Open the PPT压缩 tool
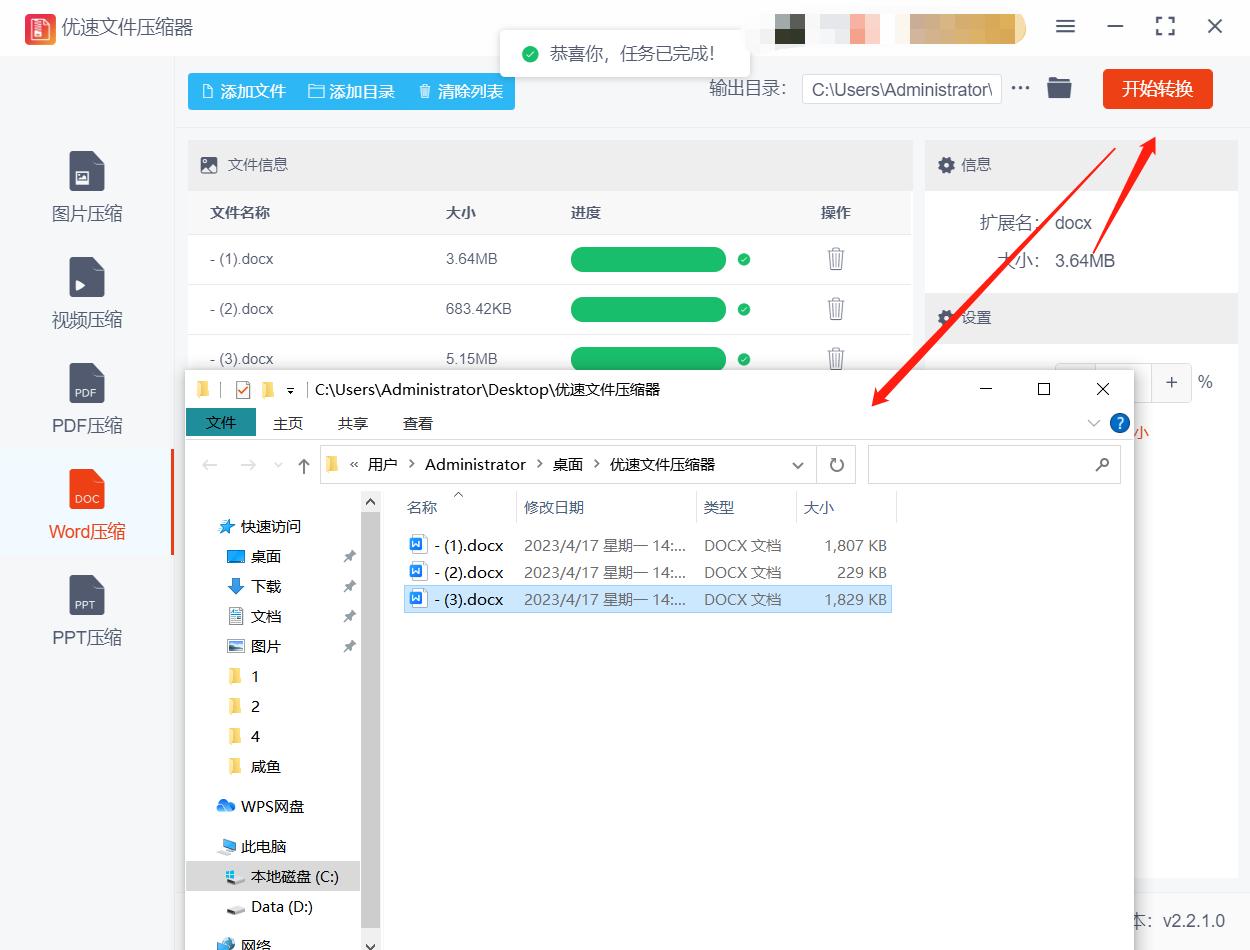Screen dimensions: 1250x950 (86, 610)
